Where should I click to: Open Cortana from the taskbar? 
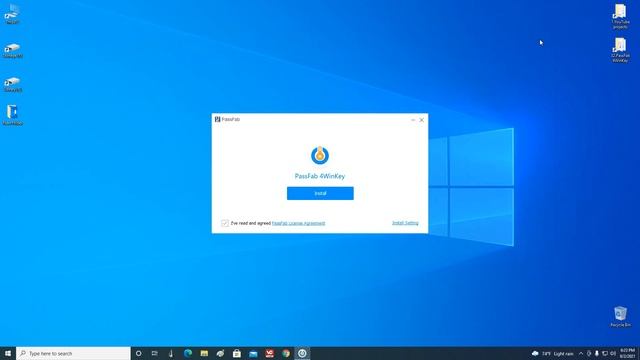138,353
